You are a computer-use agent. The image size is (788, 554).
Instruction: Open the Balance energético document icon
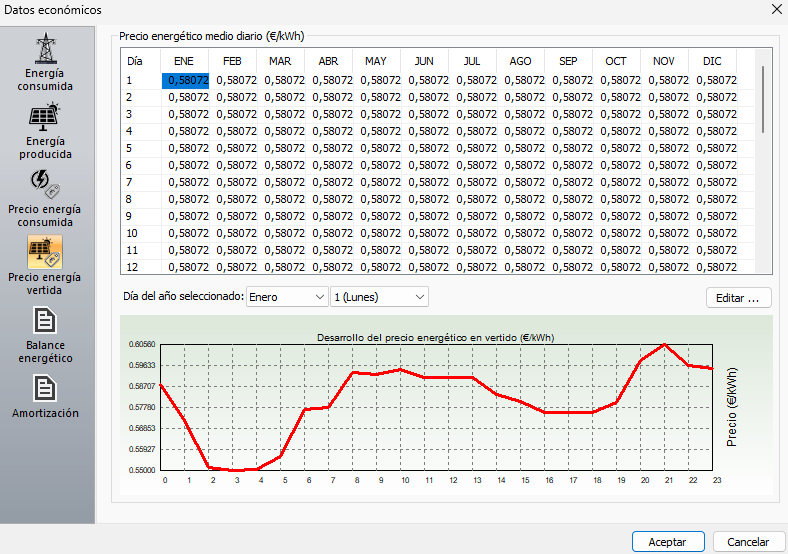(x=45, y=321)
